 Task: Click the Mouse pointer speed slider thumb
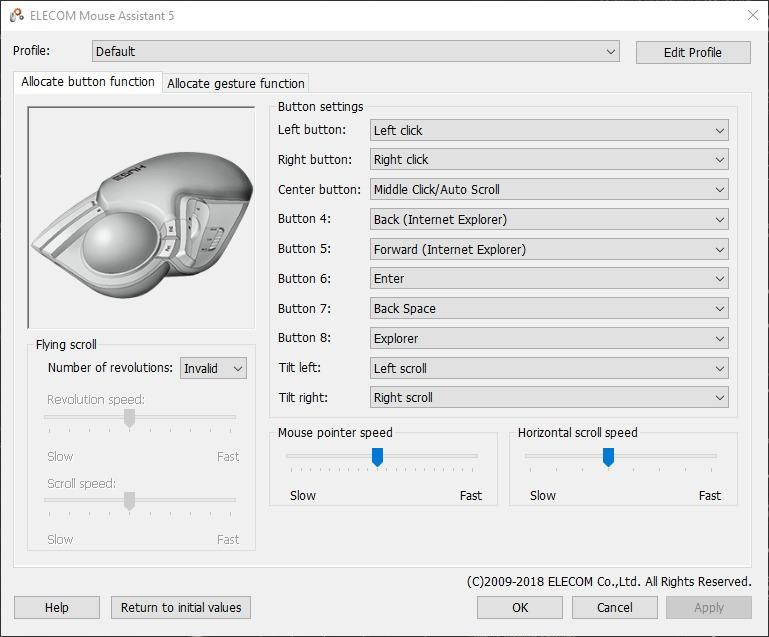tap(377, 457)
